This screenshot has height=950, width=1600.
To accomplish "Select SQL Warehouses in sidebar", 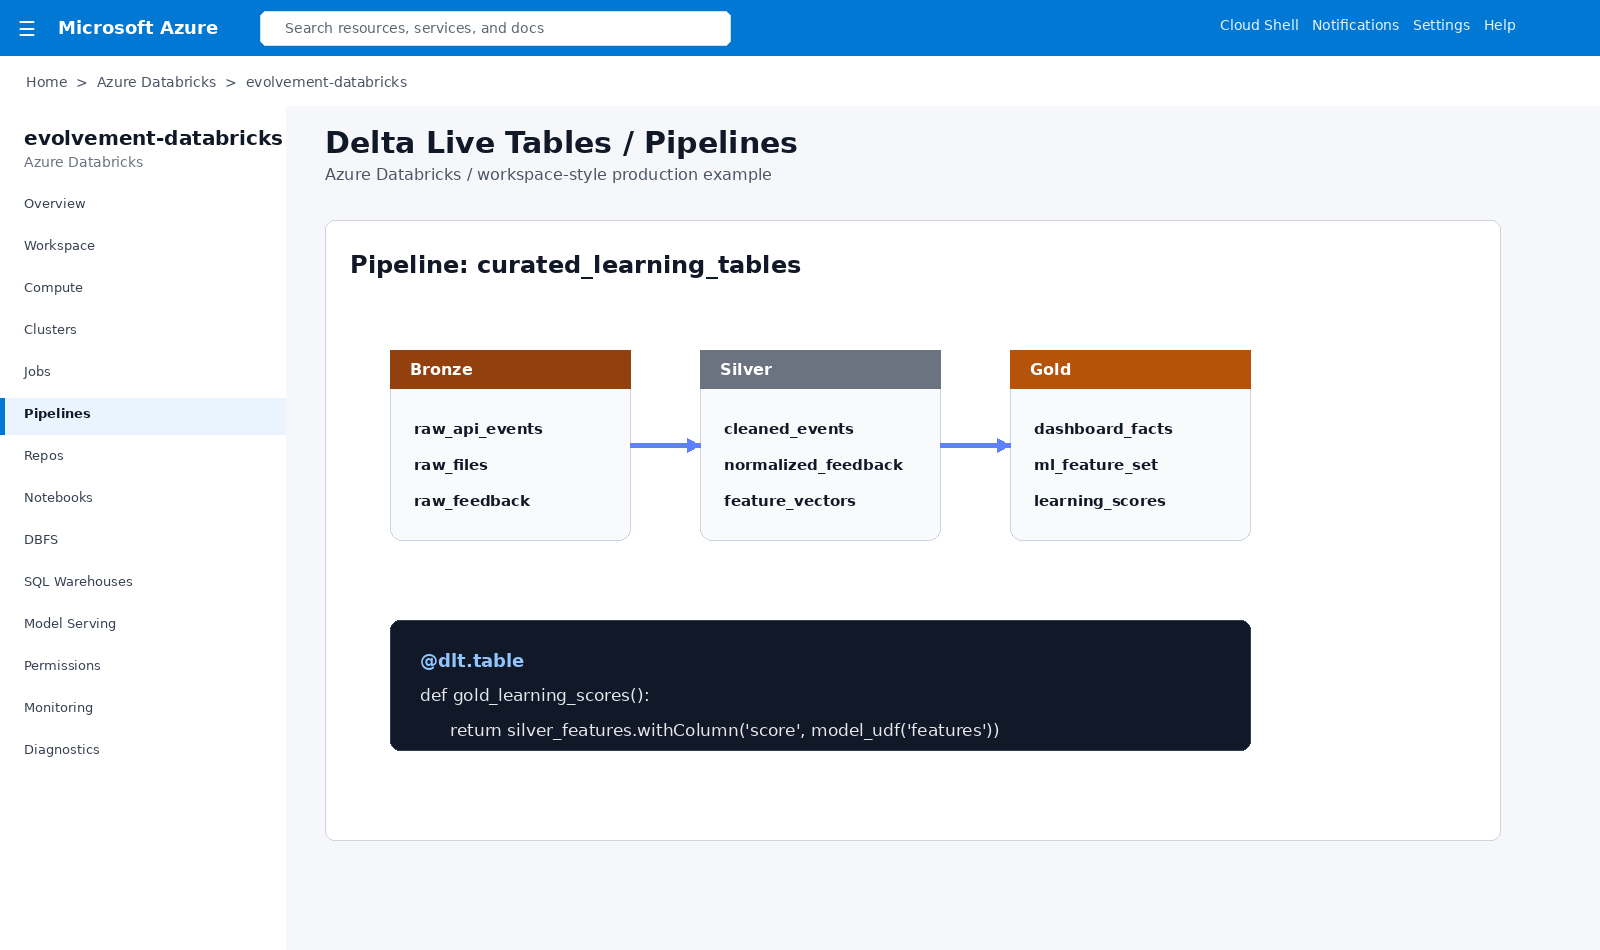I will (143, 581).
